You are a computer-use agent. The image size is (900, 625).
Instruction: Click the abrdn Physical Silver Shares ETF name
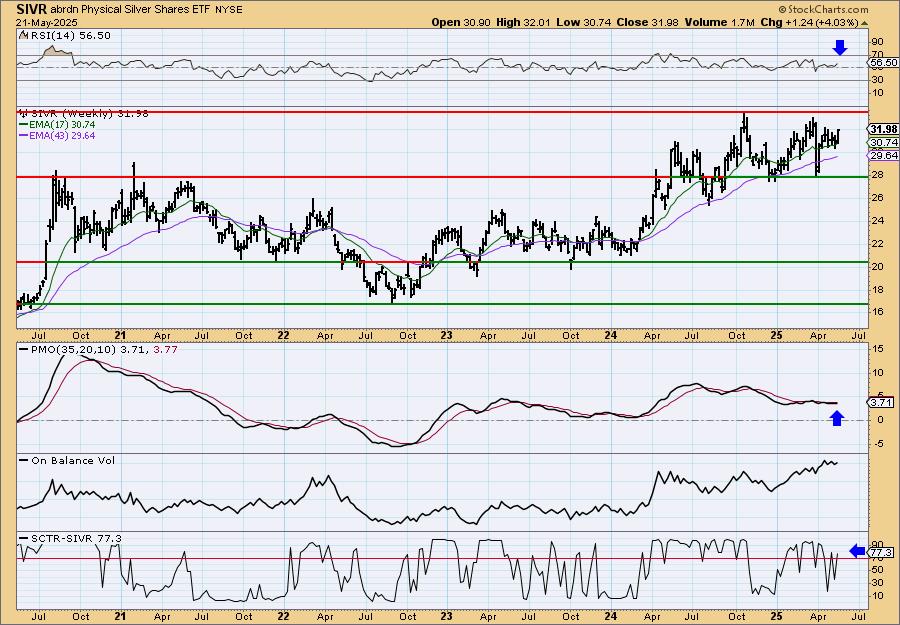[x=131, y=10]
